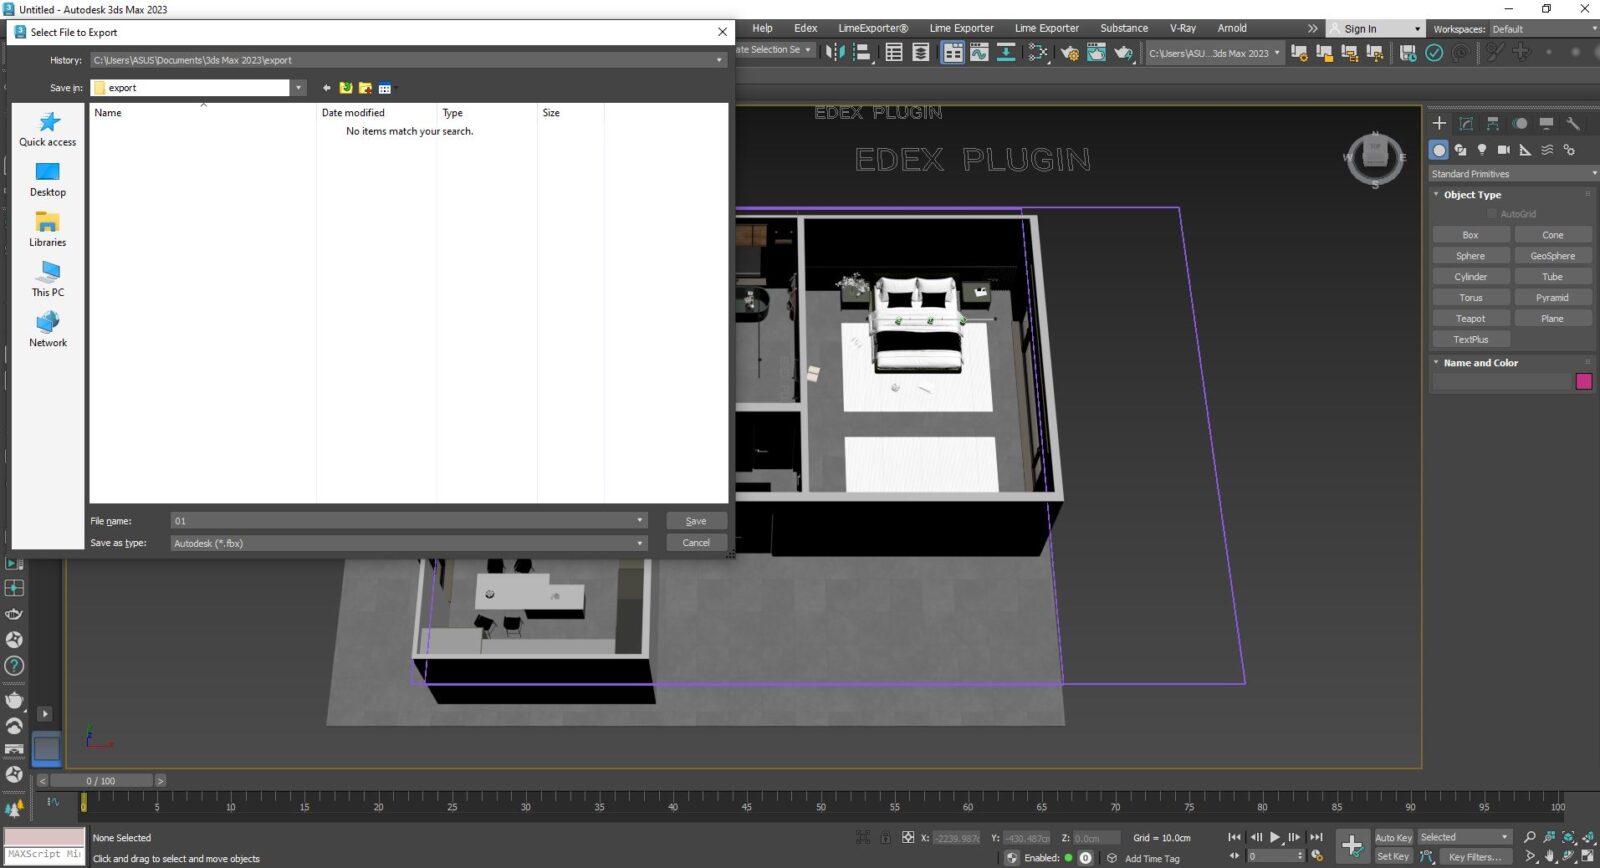The height and width of the screenshot is (868, 1600).
Task: Open the Substance menu
Action: point(1124,28)
